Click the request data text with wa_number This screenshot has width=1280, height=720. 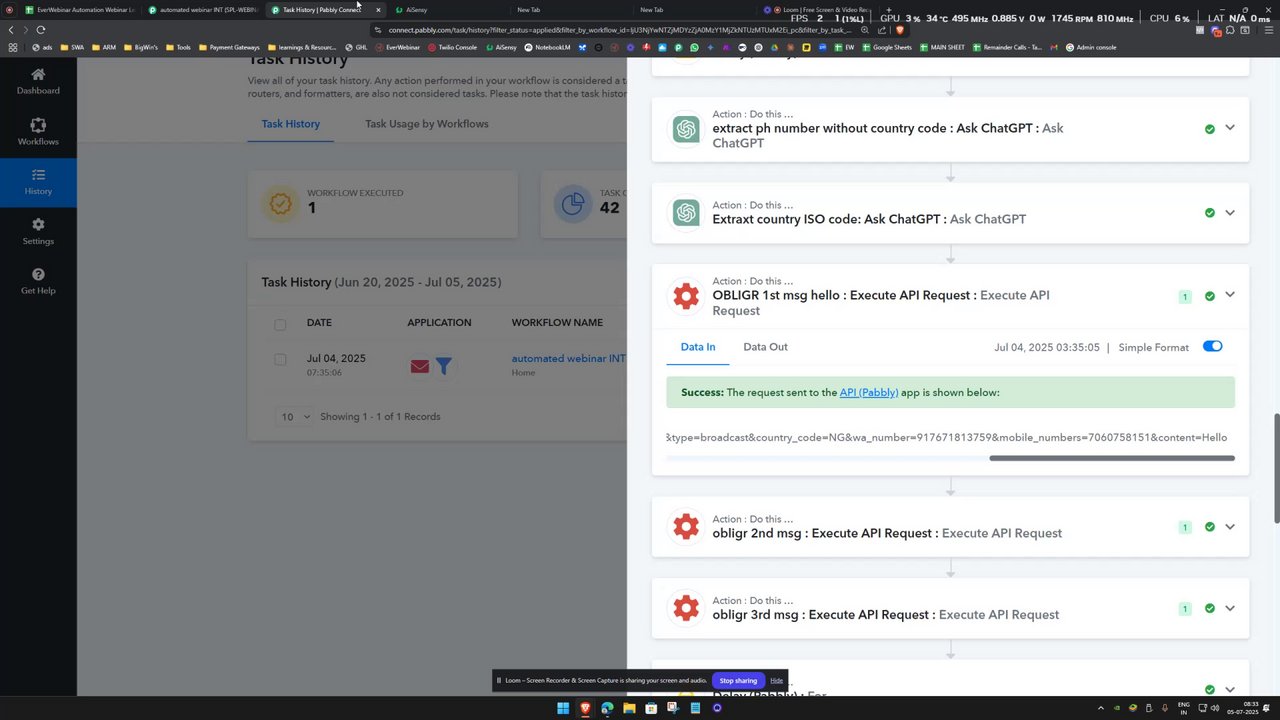(946, 437)
